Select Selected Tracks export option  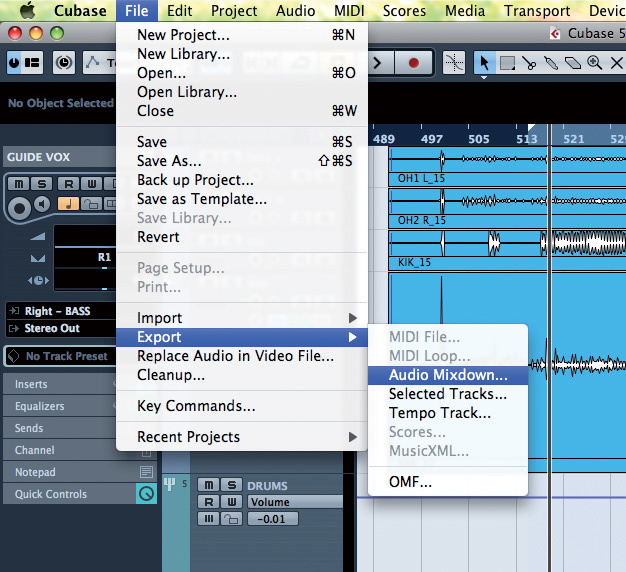(x=448, y=394)
